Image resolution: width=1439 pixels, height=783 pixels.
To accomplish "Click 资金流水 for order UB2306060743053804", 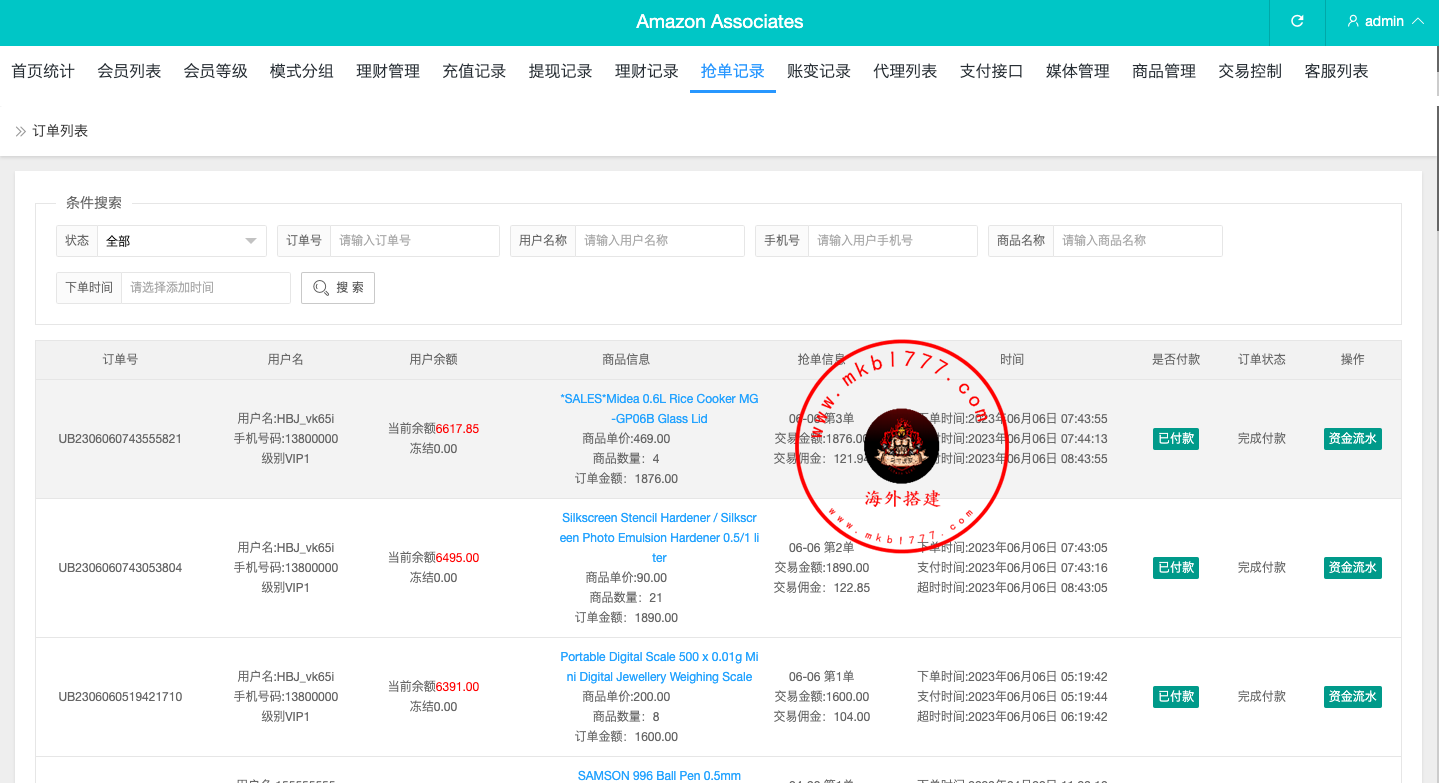I will pos(1352,567).
